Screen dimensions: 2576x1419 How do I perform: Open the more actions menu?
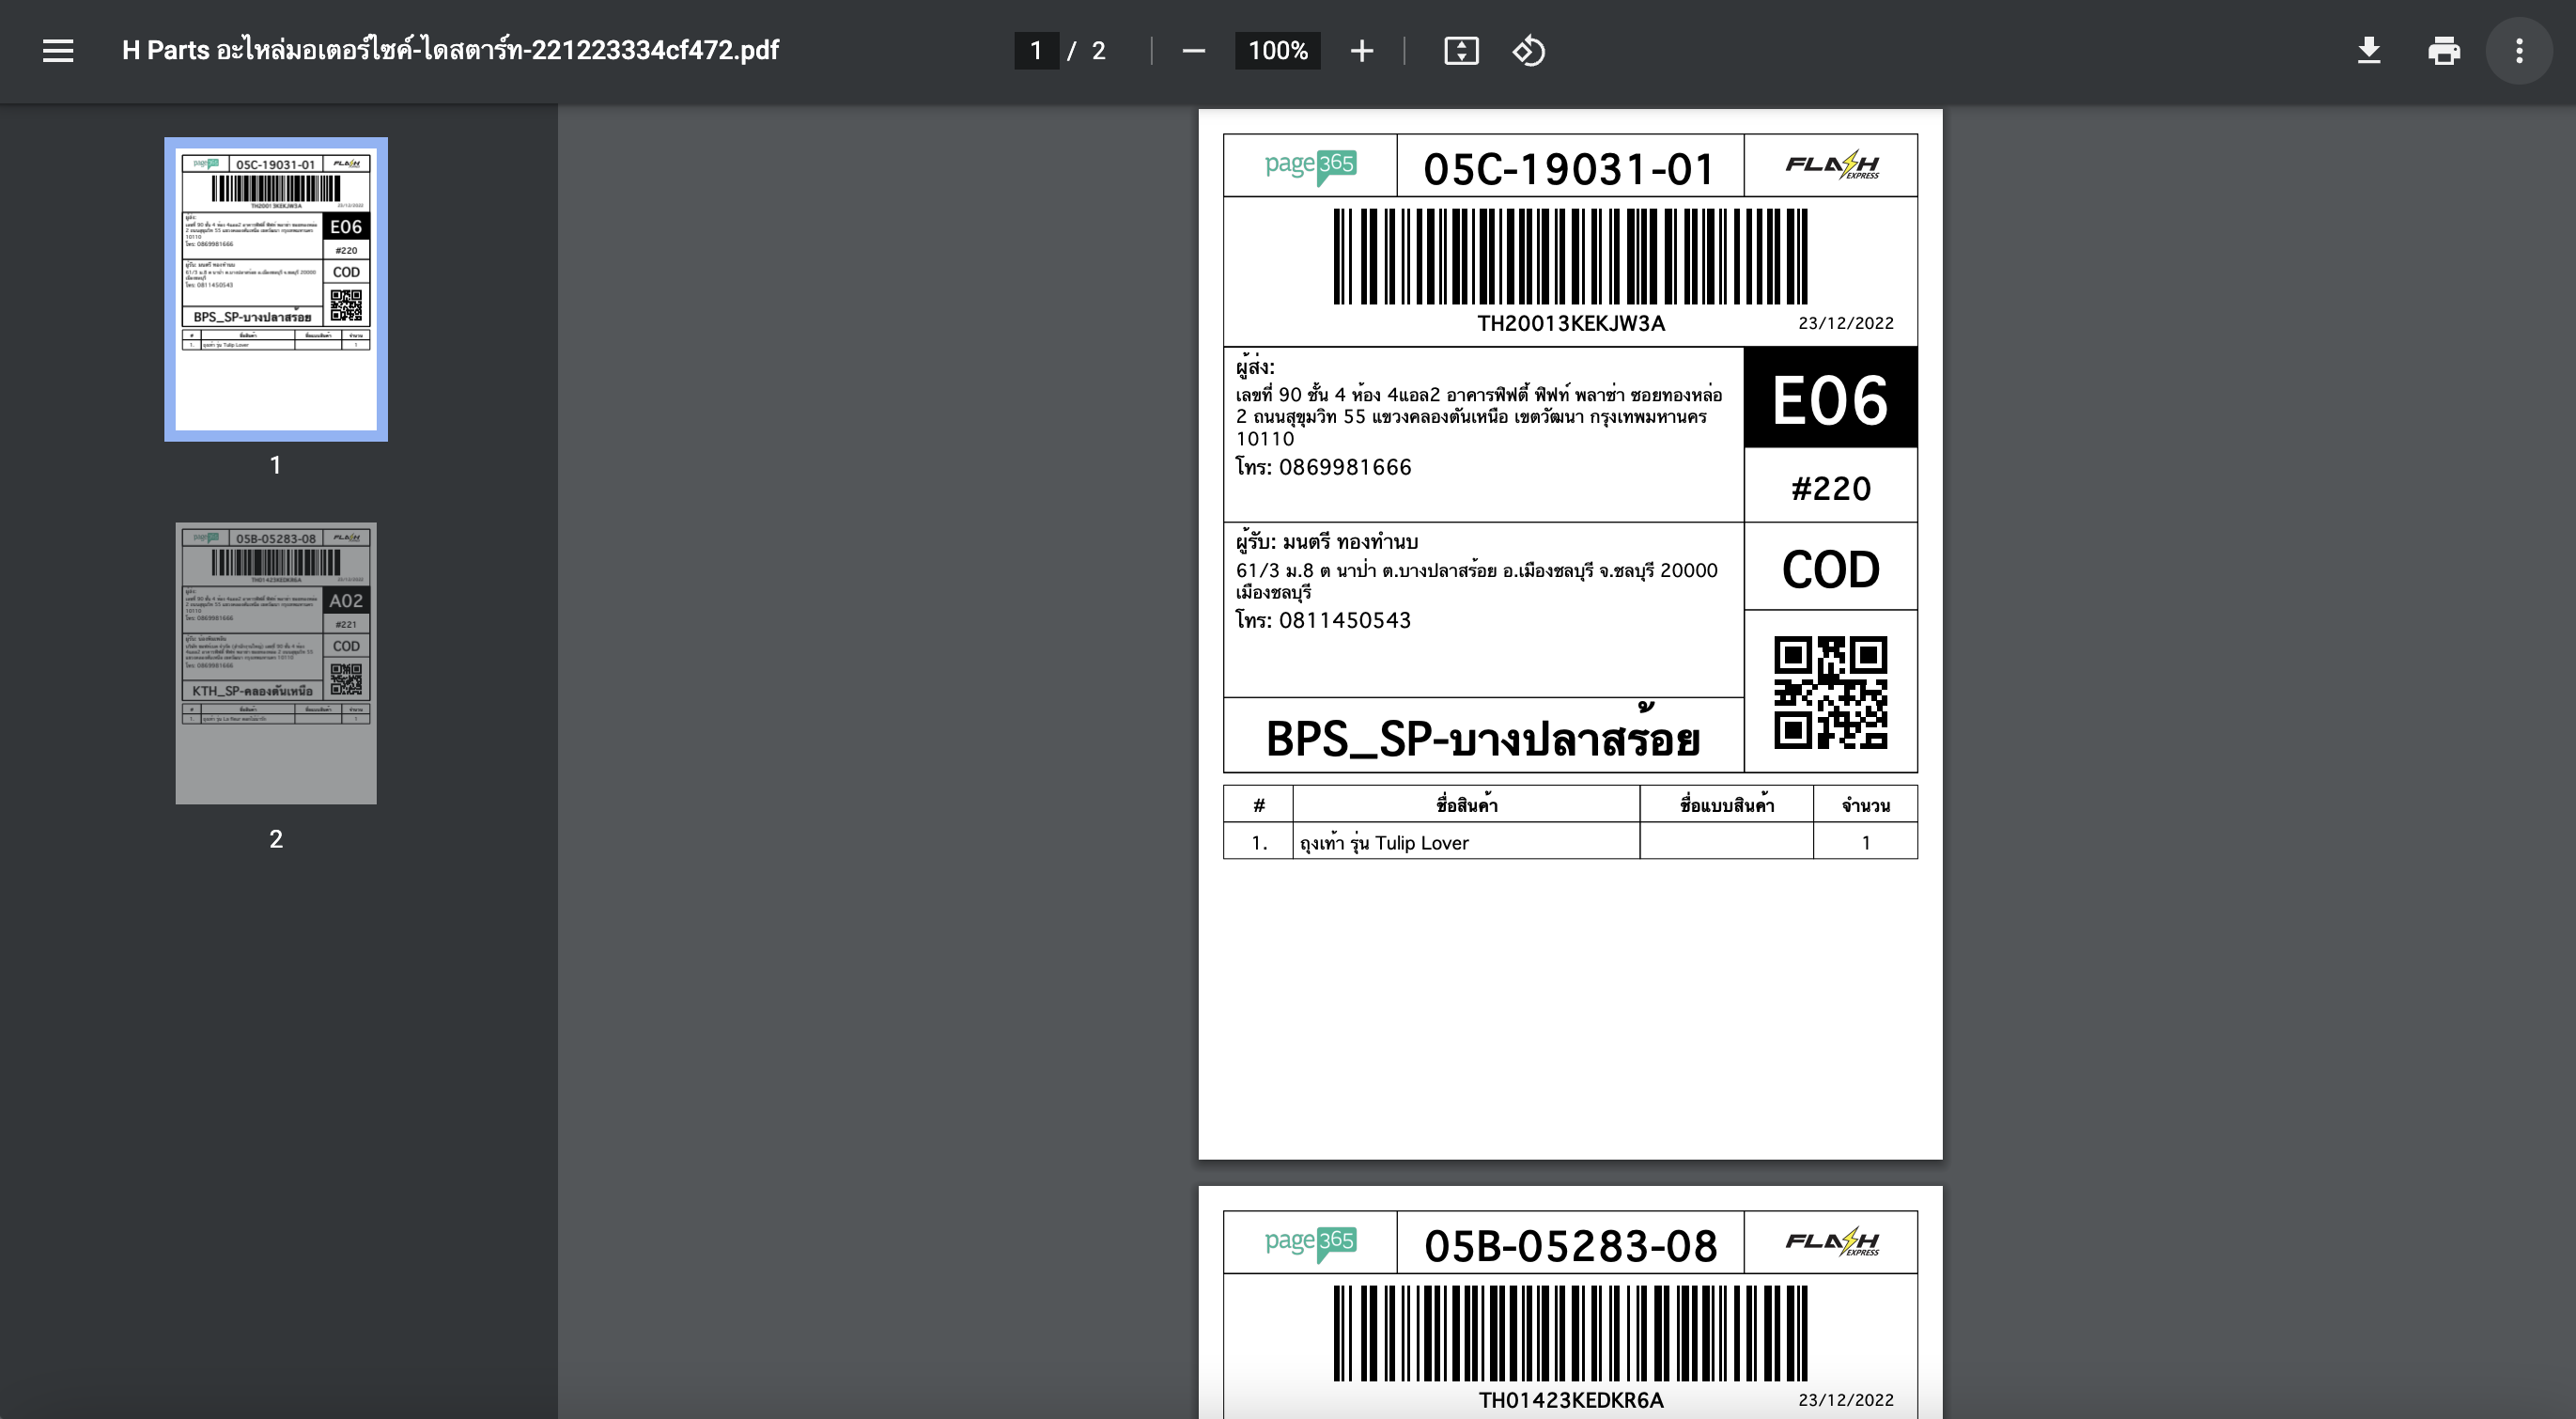click(2519, 50)
